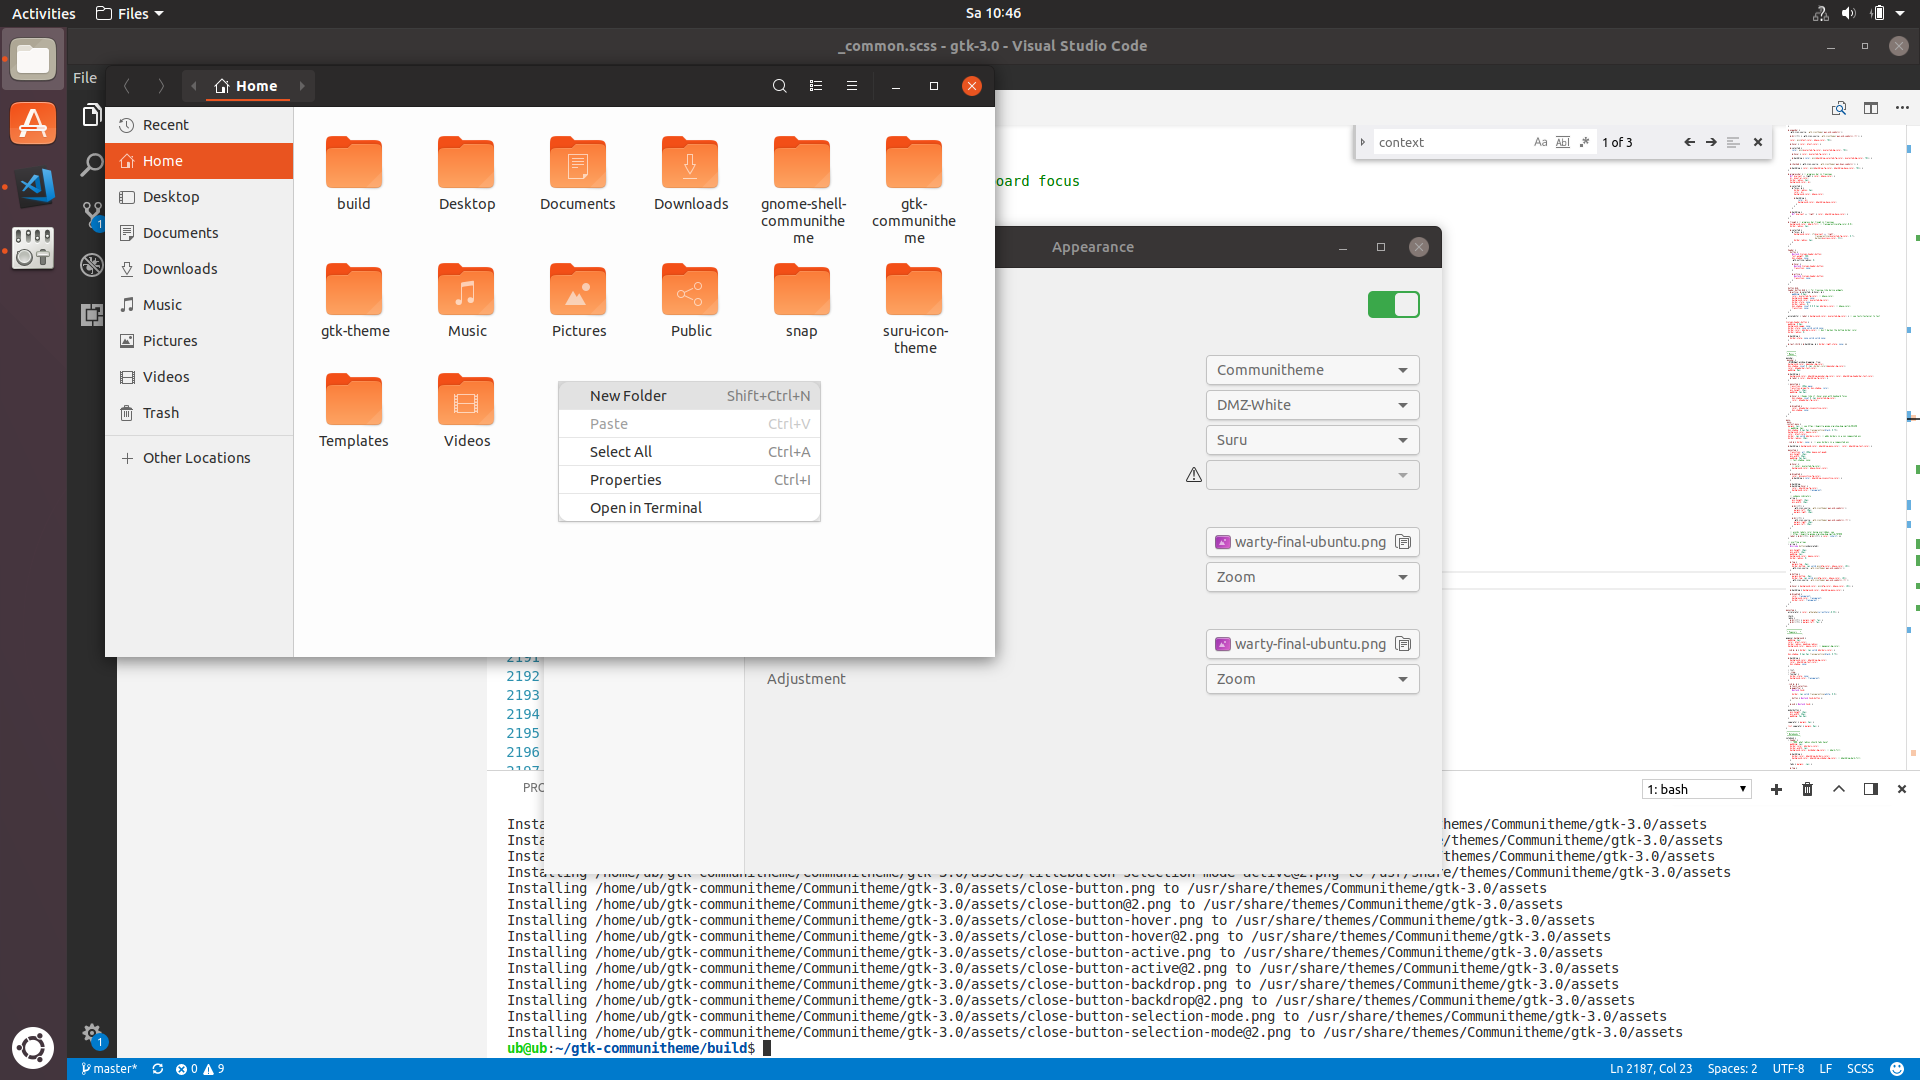Enable regex search in the Find widget

pos(1584,142)
